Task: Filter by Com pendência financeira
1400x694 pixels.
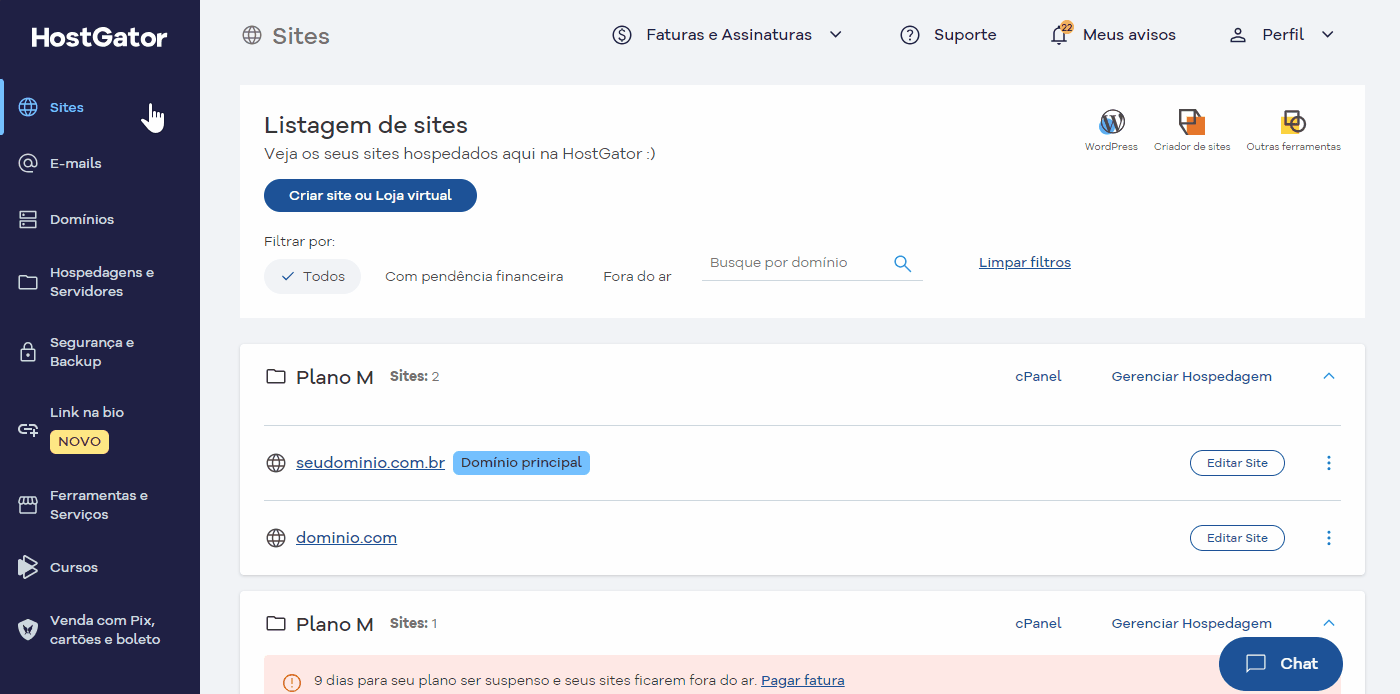Action: tap(474, 276)
